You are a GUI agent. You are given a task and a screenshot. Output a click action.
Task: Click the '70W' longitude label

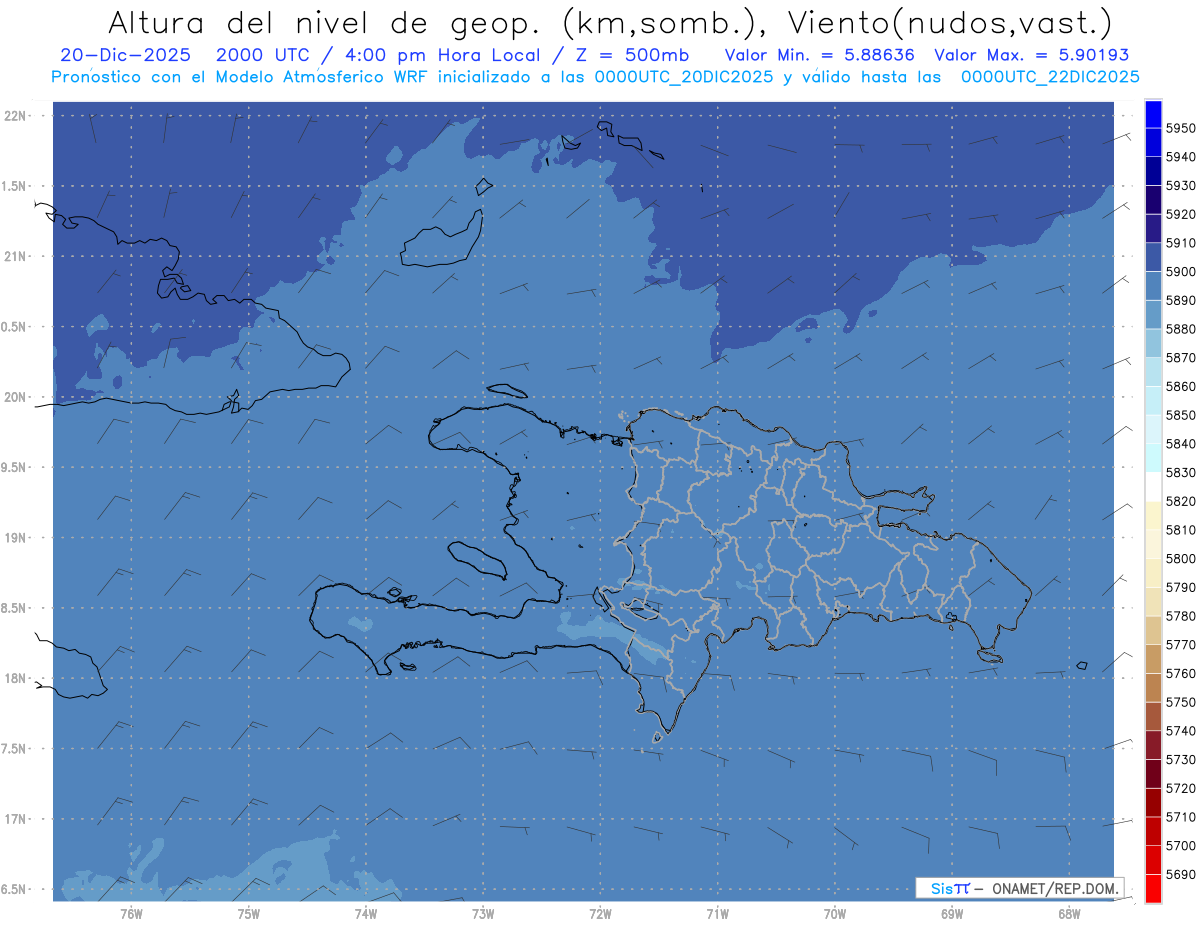[x=835, y=914]
